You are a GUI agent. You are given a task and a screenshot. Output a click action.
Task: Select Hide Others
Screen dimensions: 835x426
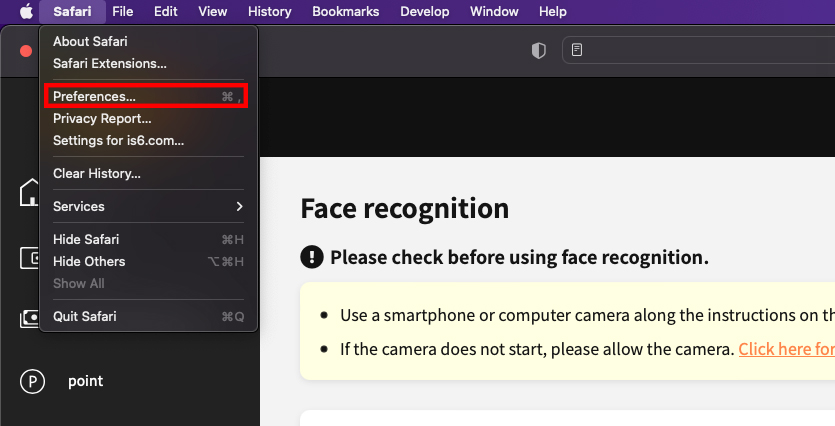point(148,261)
